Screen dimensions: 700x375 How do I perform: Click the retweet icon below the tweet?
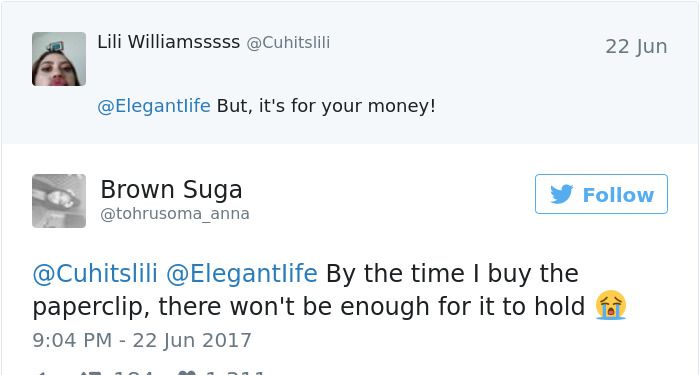90,373
